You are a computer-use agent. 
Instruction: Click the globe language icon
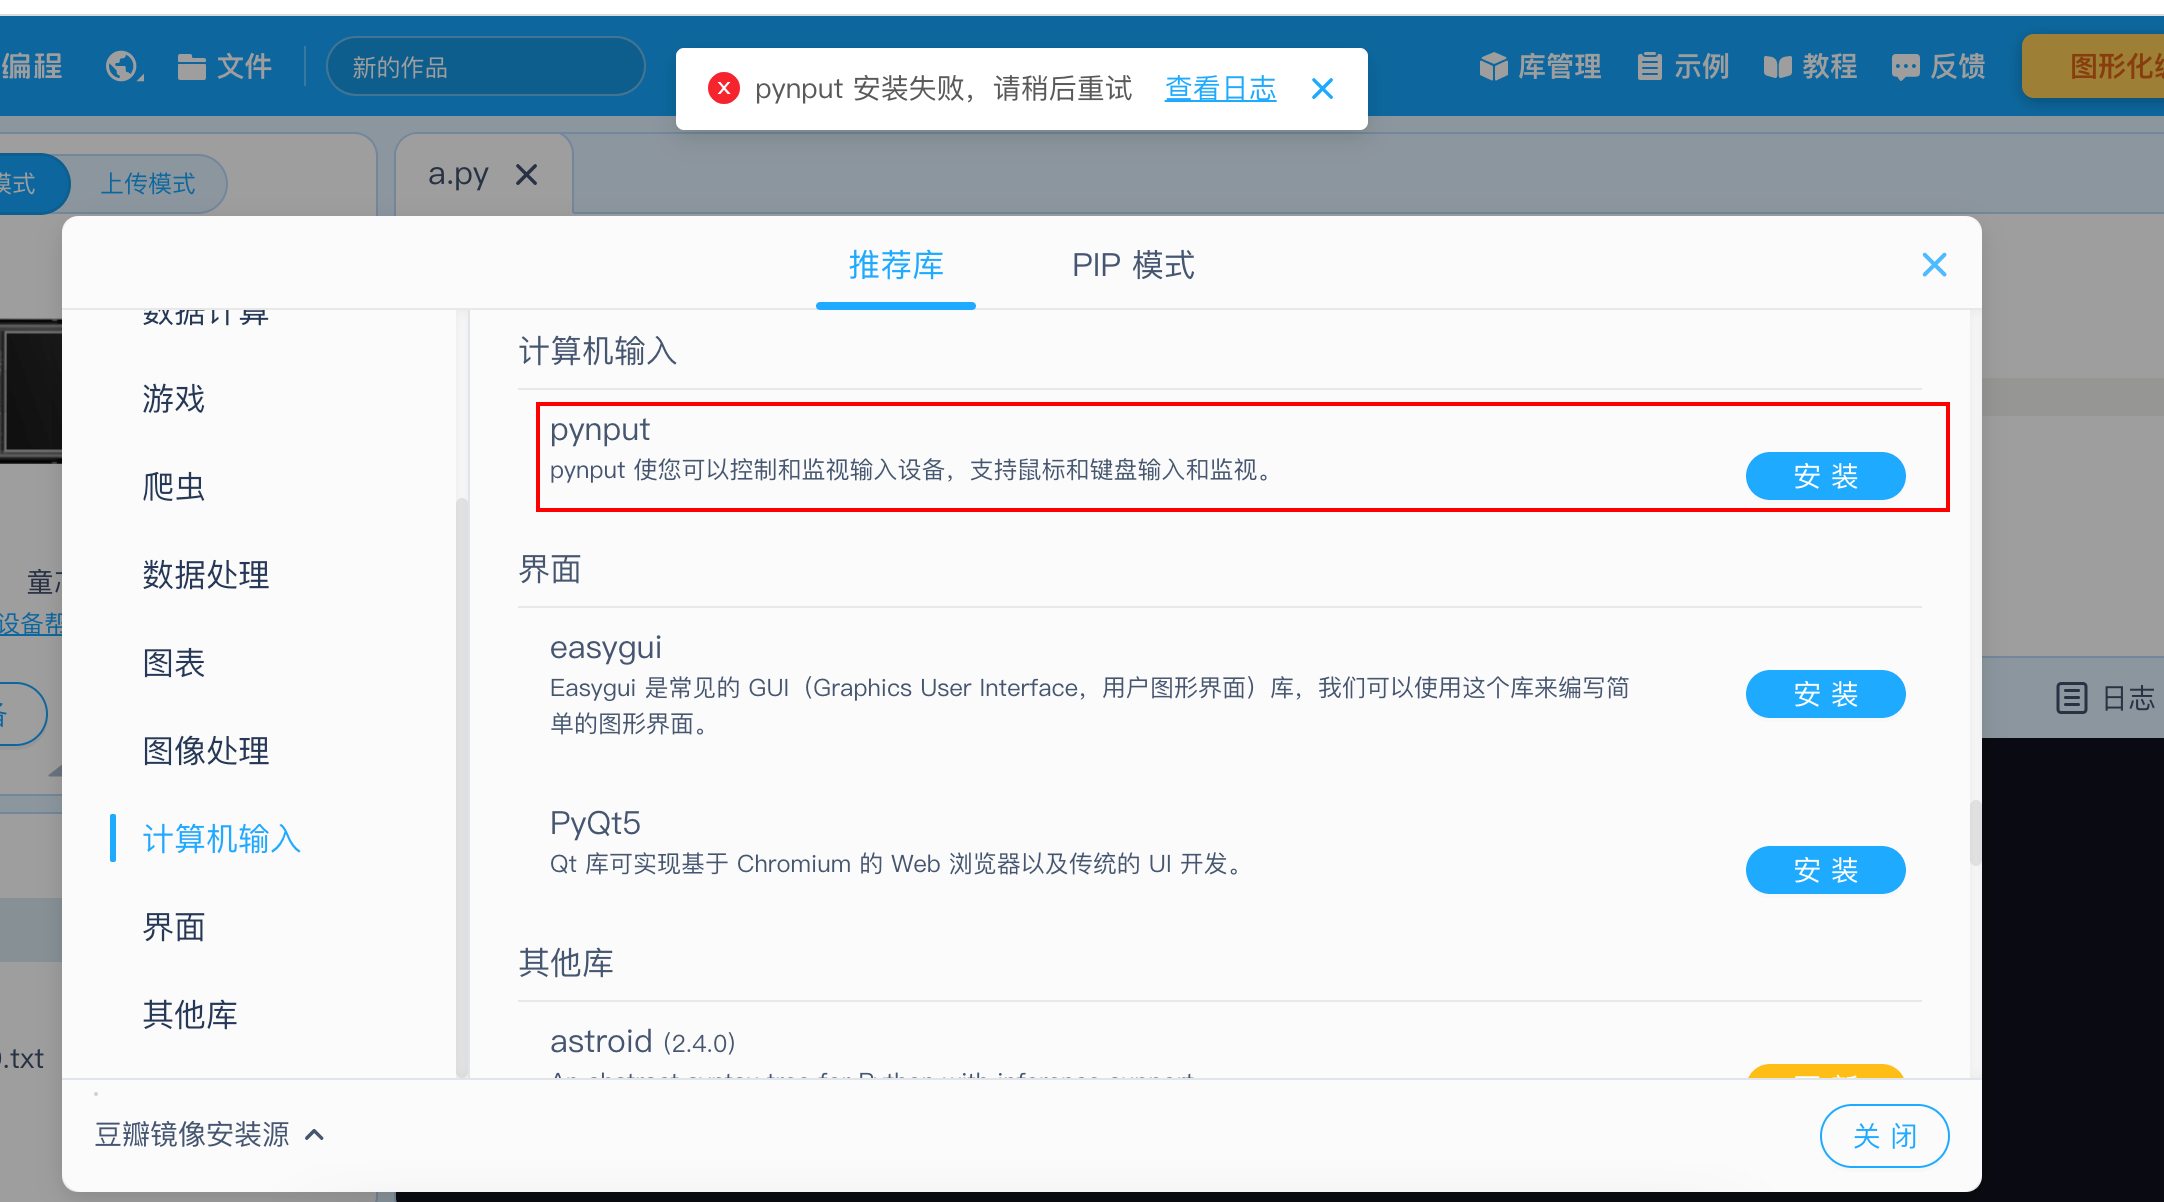(x=123, y=67)
